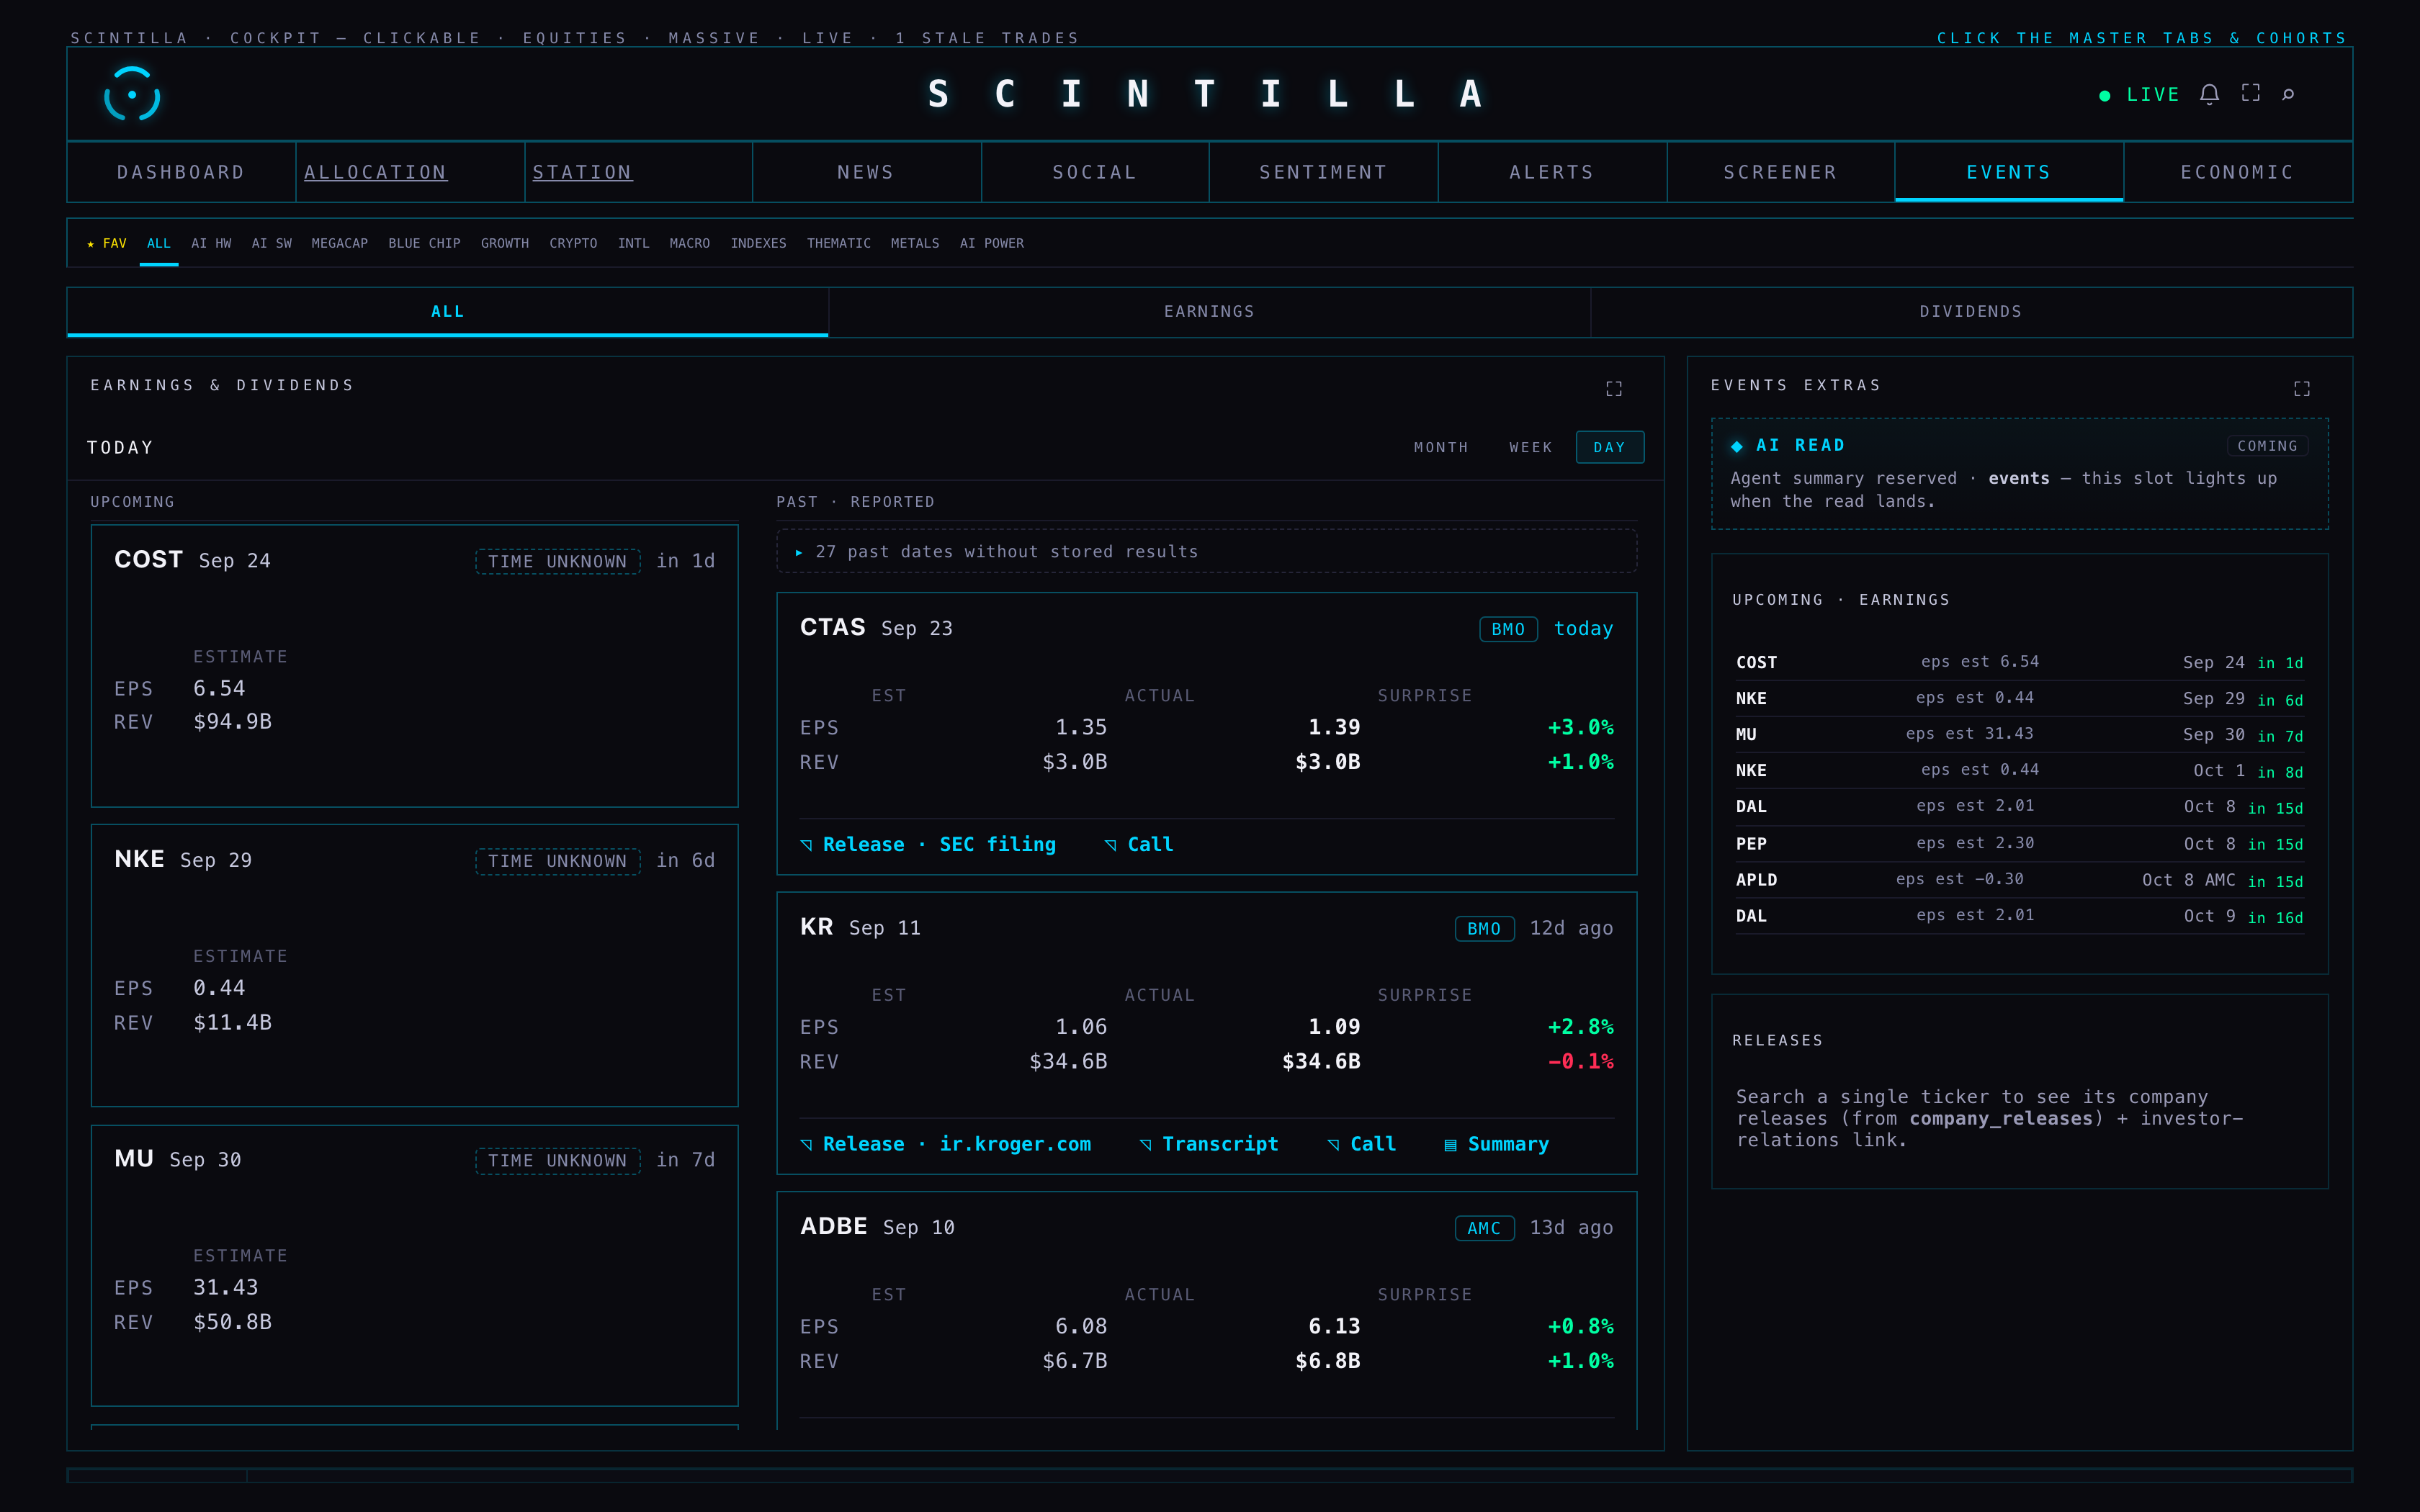
Task: Click the MU Sep 30 upcoming card
Action: tap(415, 1265)
